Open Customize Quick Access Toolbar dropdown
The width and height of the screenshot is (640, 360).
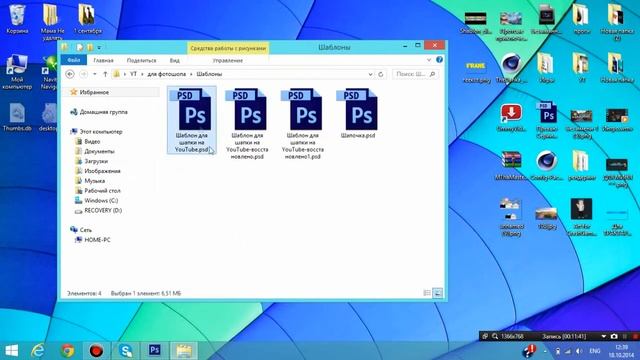(x=99, y=48)
